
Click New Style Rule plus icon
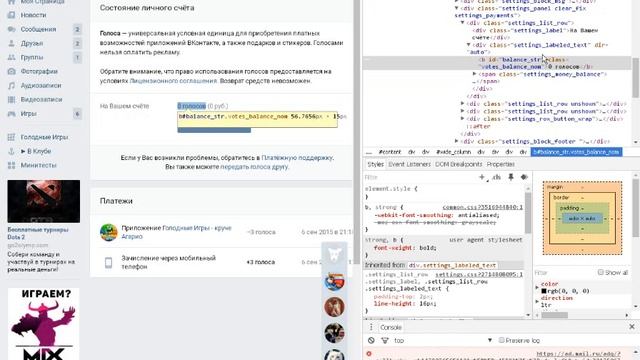tap(482, 177)
